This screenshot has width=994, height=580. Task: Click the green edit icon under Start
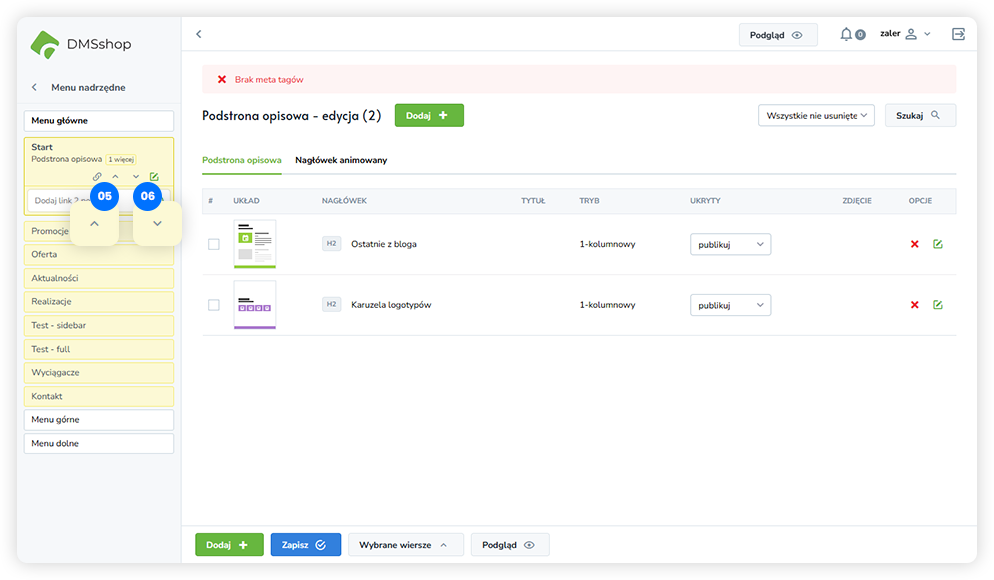click(x=154, y=177)
